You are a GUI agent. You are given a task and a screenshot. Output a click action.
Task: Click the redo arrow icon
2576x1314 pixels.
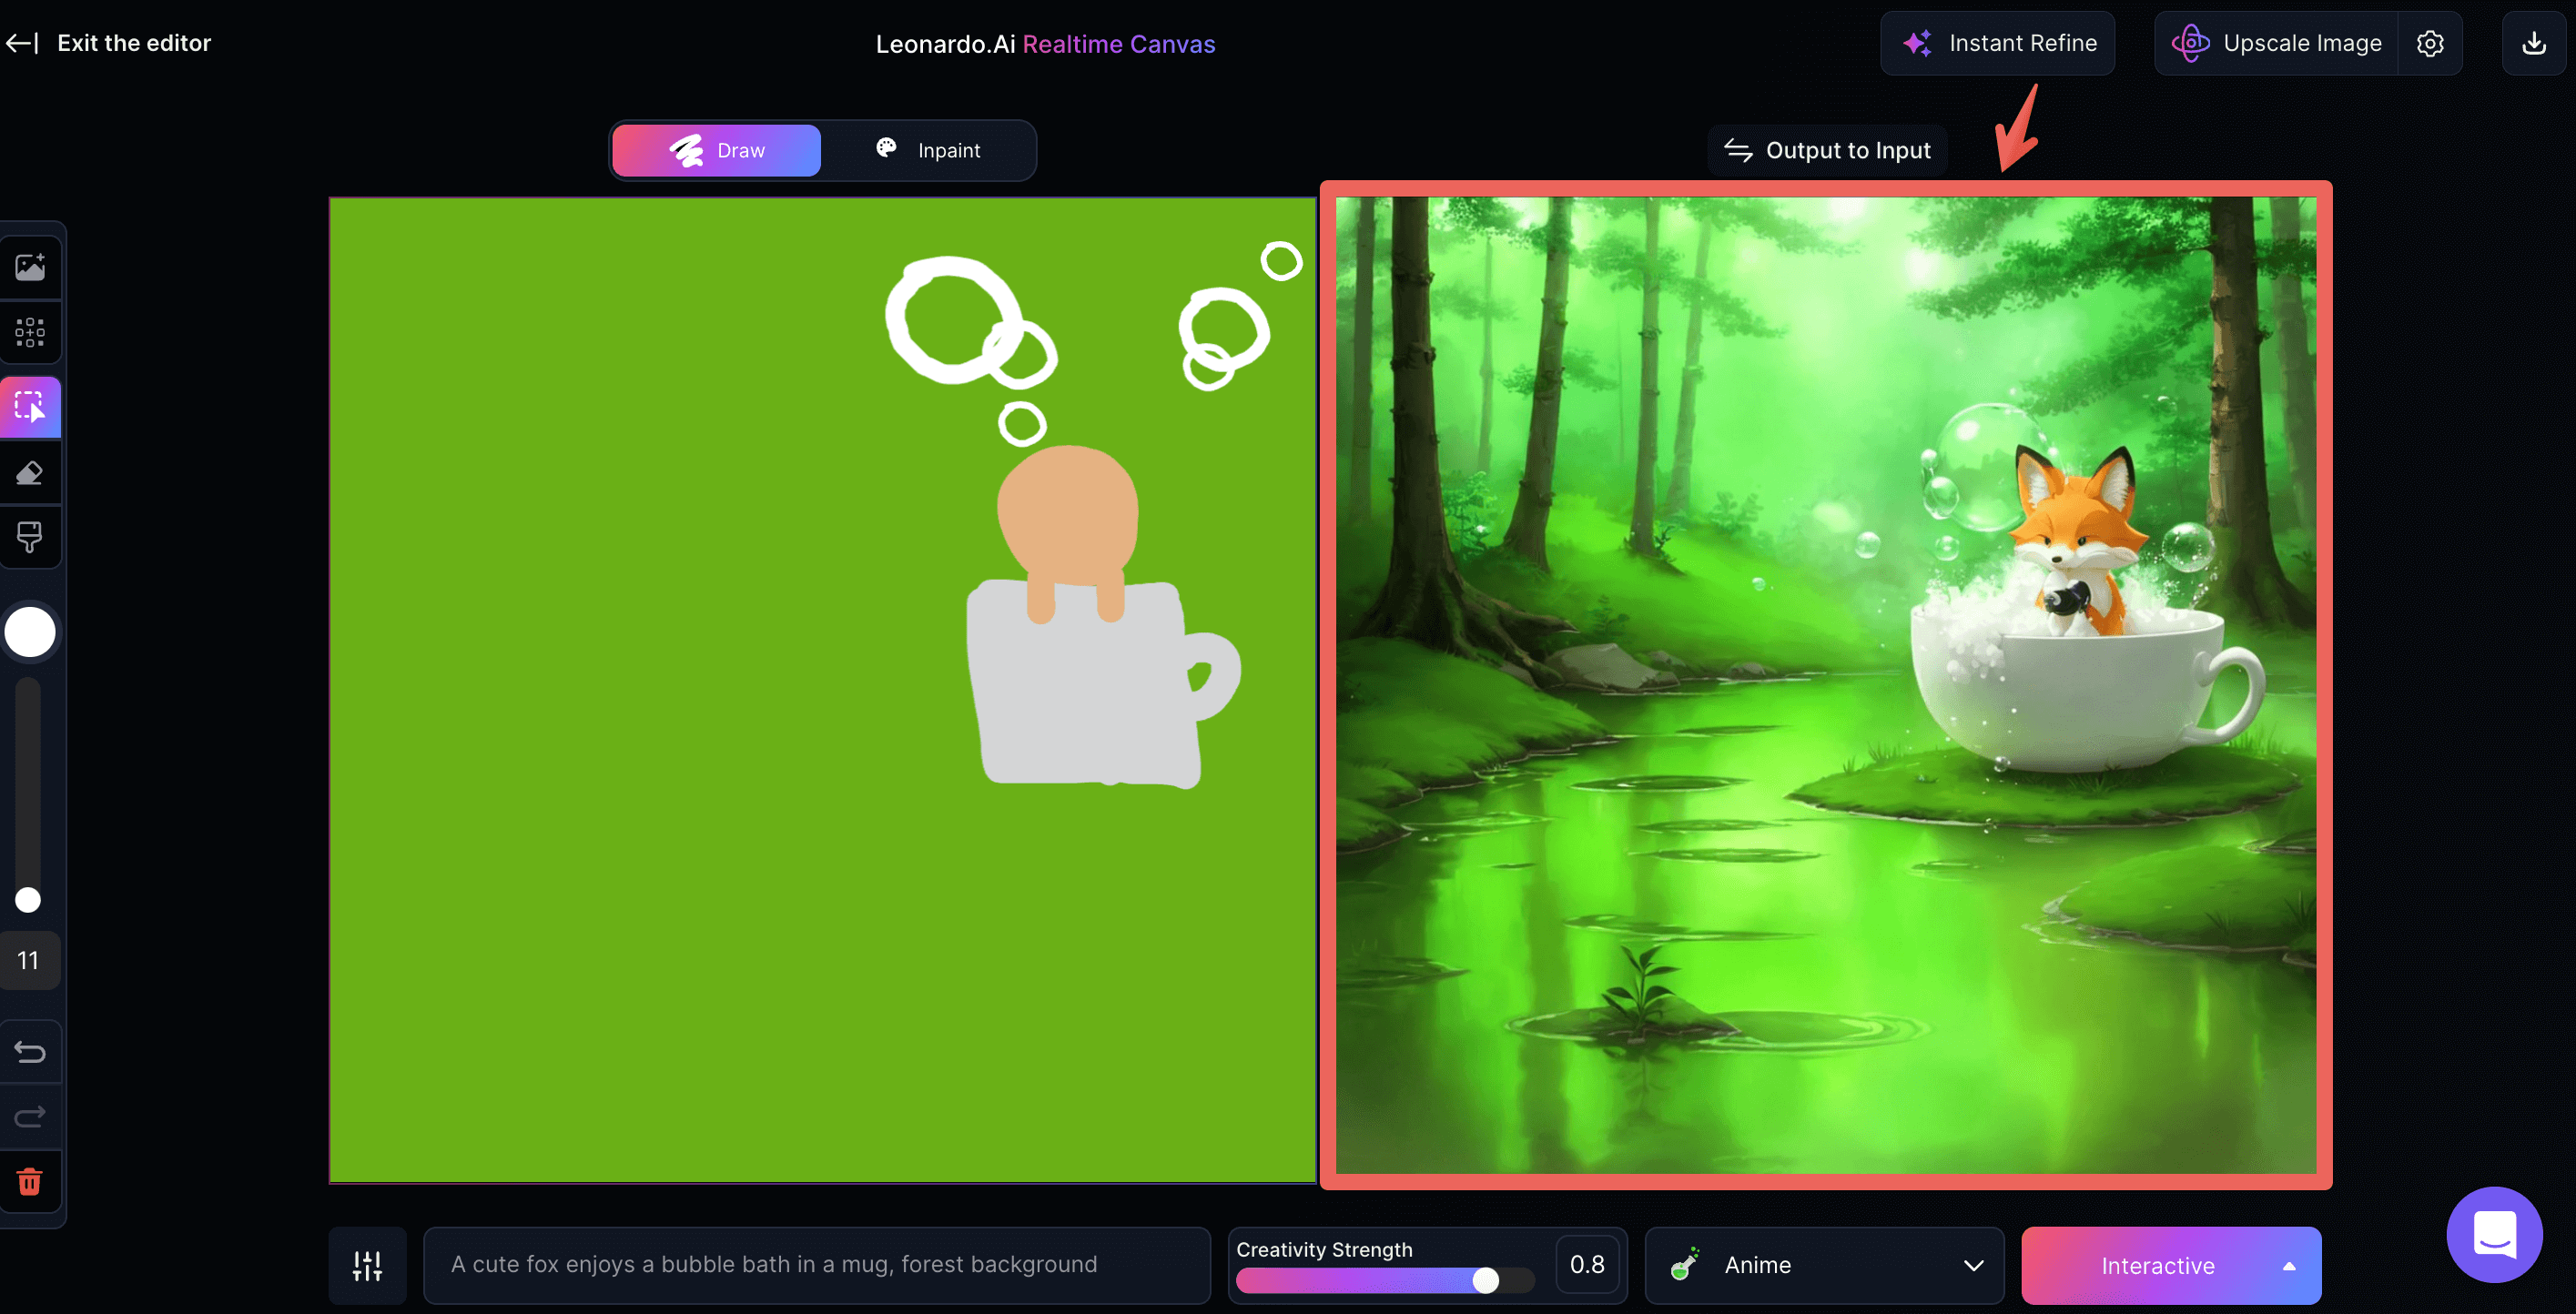pyautogui.click(x=30, y=1116)
